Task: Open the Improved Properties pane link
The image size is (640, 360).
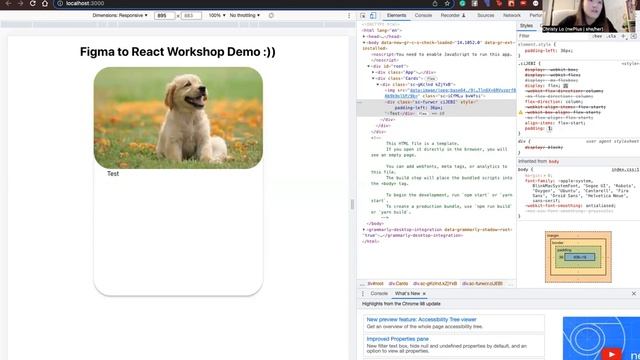Action: point(397,339)
